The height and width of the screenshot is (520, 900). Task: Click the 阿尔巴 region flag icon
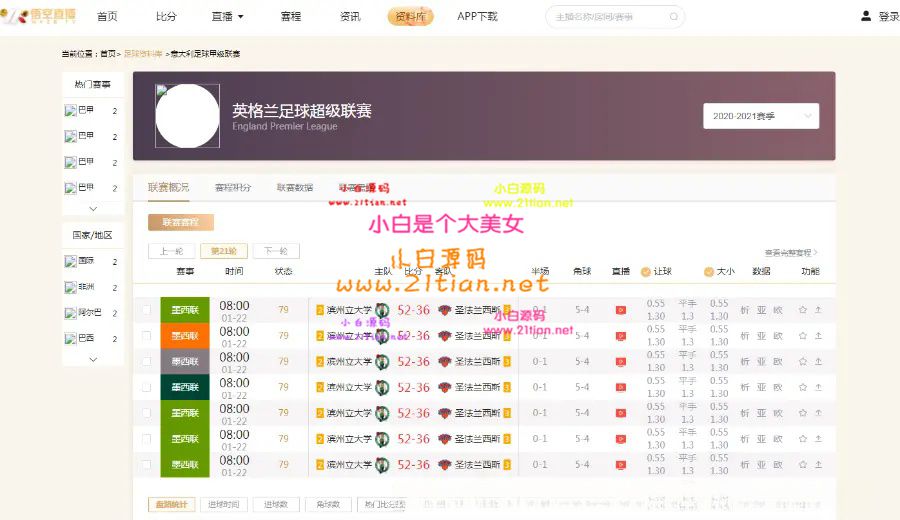[x=70, y=313]
